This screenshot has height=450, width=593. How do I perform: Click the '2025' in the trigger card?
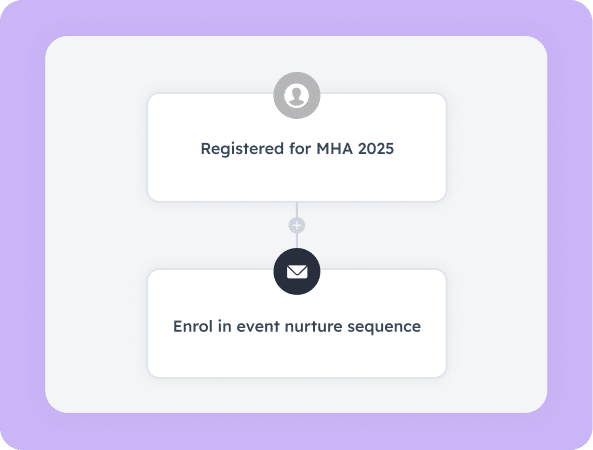coord(376,148)
